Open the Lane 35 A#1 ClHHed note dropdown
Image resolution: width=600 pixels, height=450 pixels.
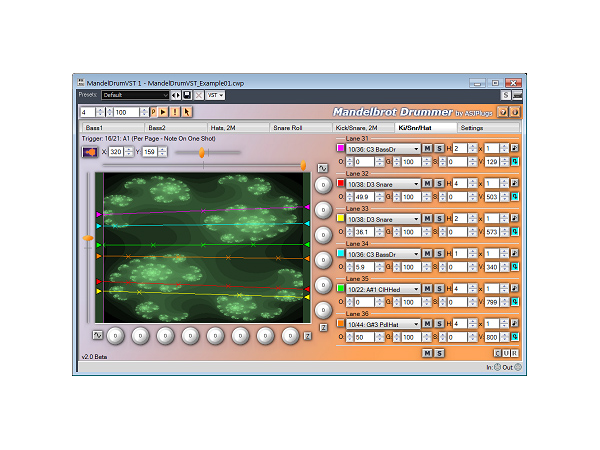coord(383,289)
